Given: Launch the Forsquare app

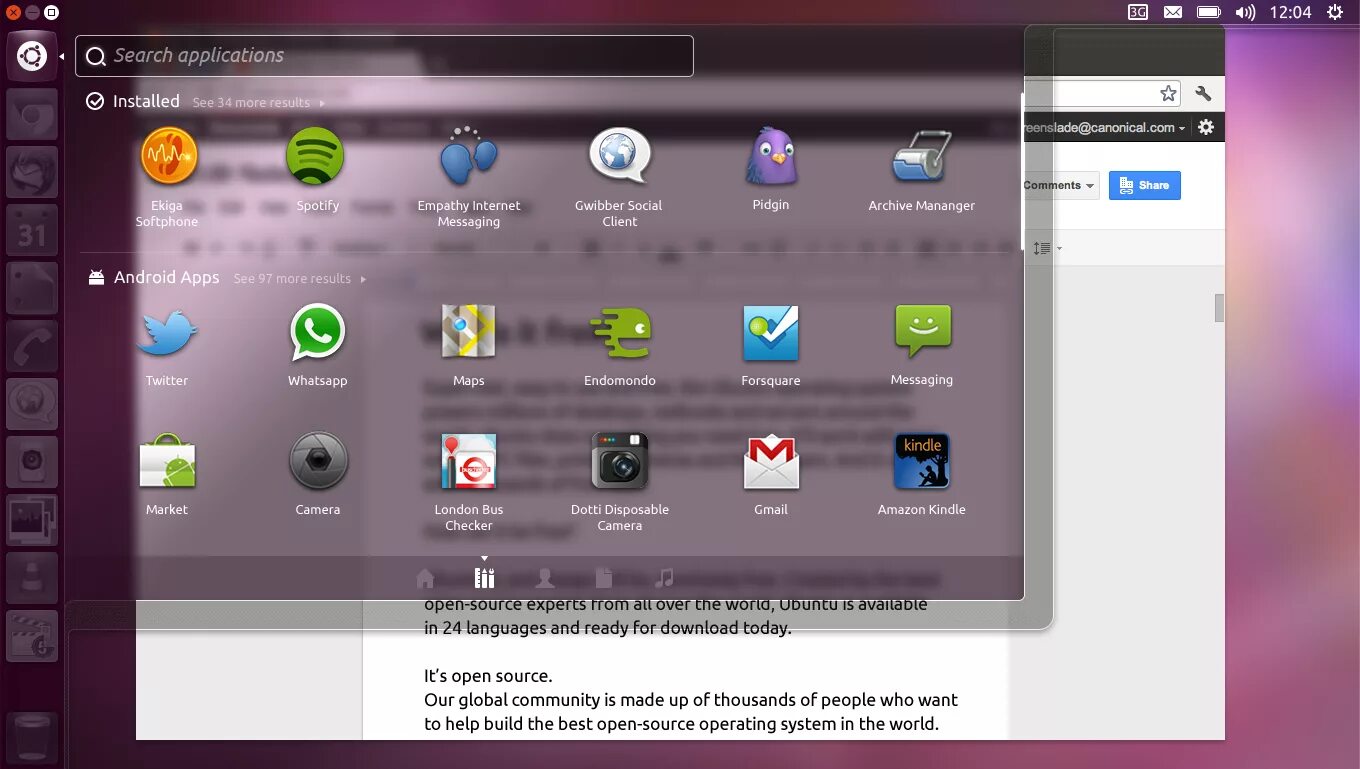Looking at the screenshot, I should (x=771, y=333).
